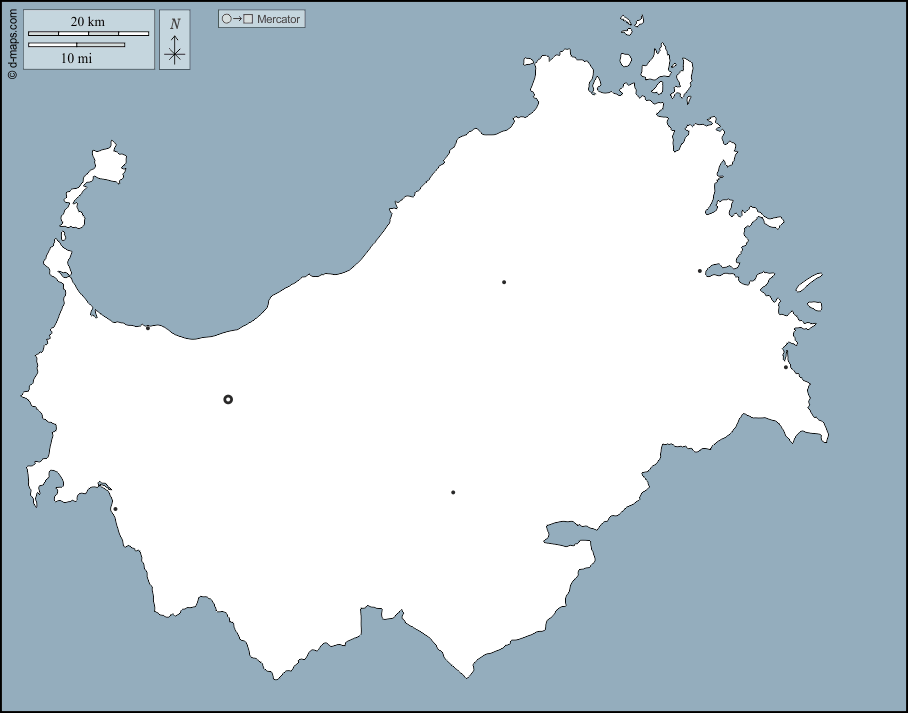Click the 20 km scale bar
The image size is (908, 713).
click(88, 34)
